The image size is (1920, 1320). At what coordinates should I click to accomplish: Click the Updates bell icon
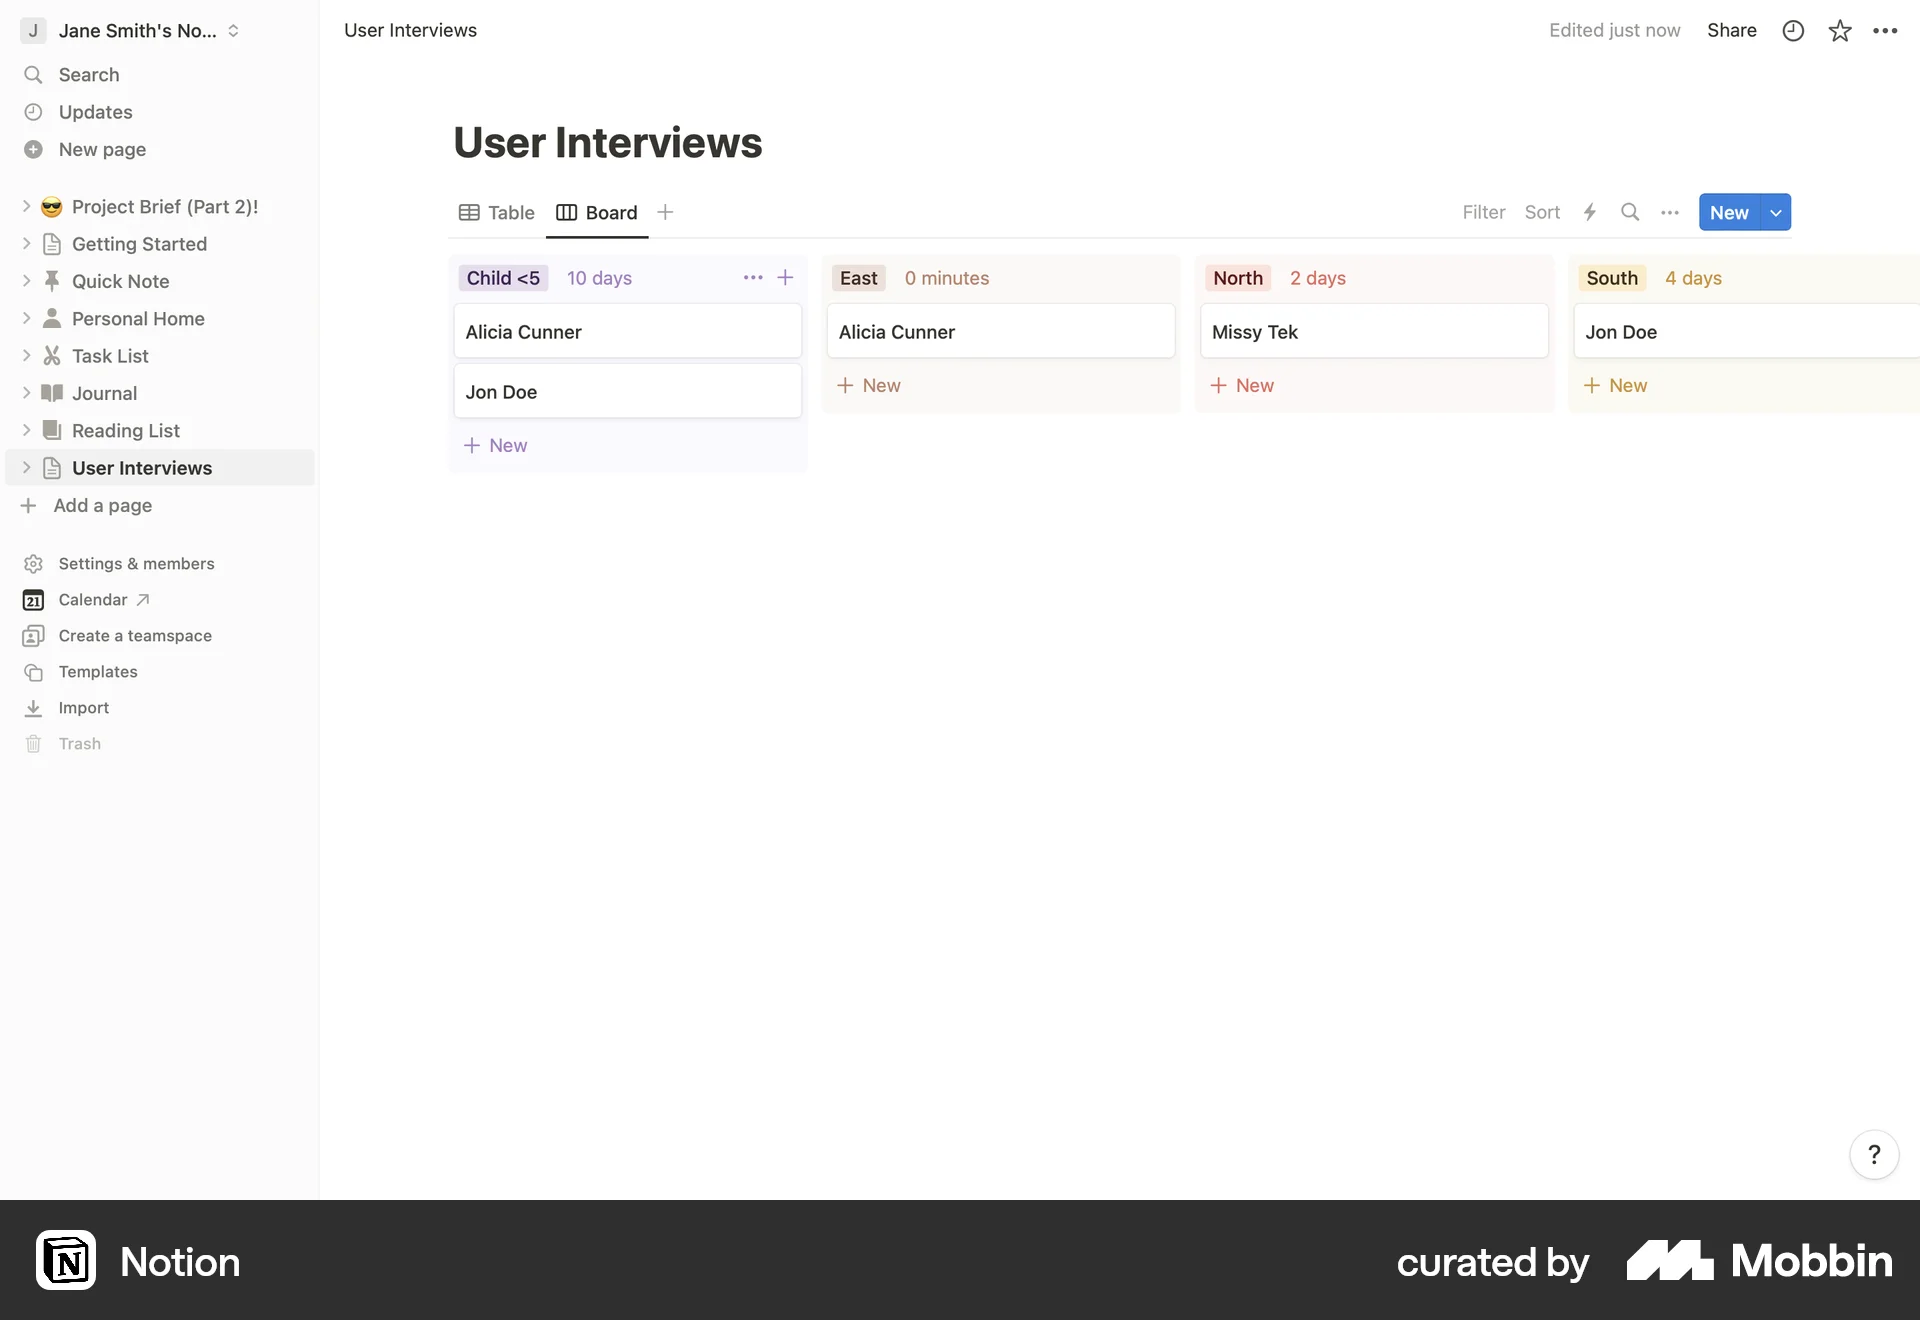(x=33, y=111)
